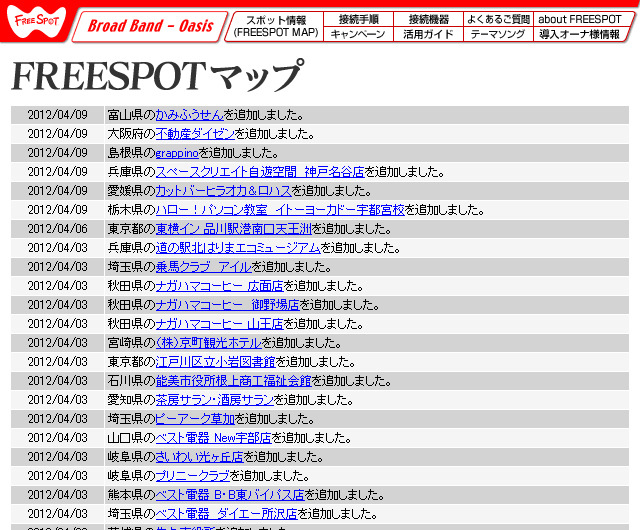The image size is (640, 530).
Task: Open ナガハマコーヒー 山王店 link
Action: pos(220,324)
